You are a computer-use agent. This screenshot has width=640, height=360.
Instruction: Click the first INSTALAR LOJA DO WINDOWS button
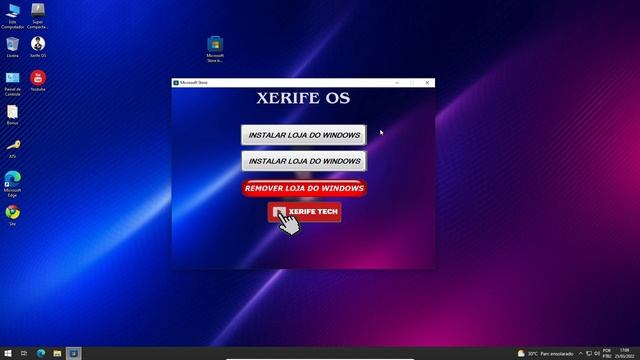[304, 135]
